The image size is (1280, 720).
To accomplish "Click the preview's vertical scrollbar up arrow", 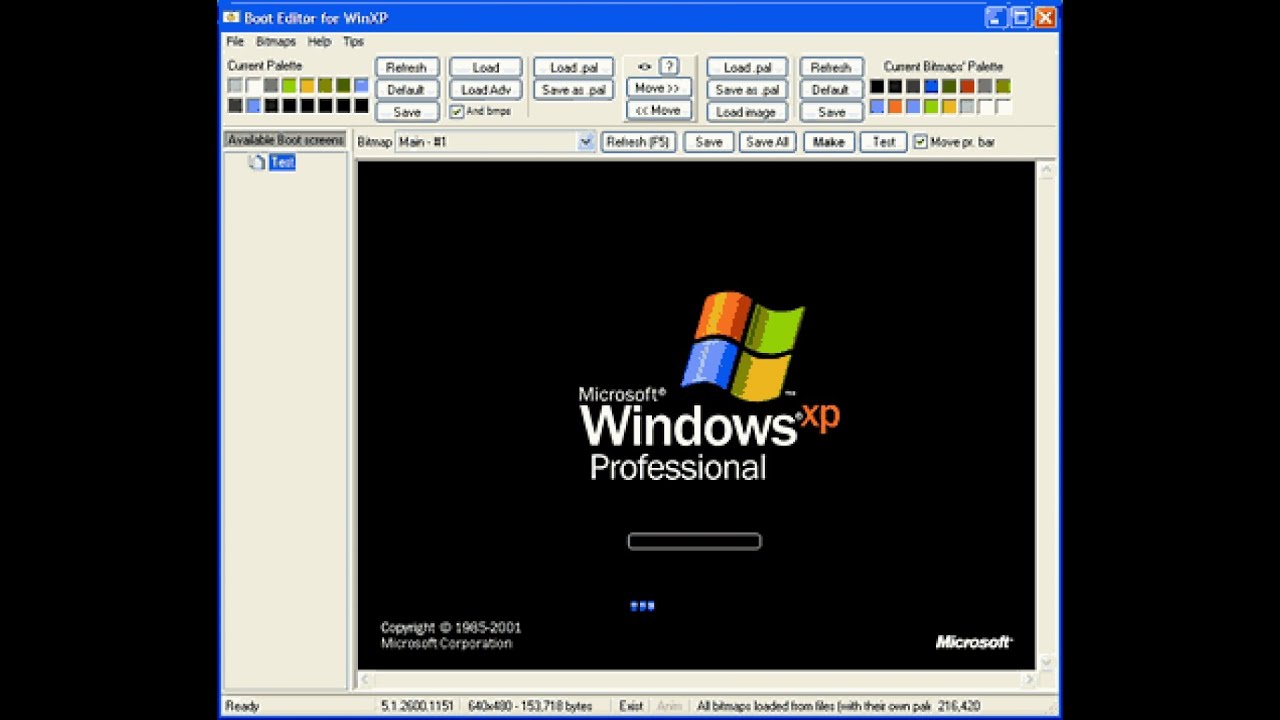I will point(1046,171).
